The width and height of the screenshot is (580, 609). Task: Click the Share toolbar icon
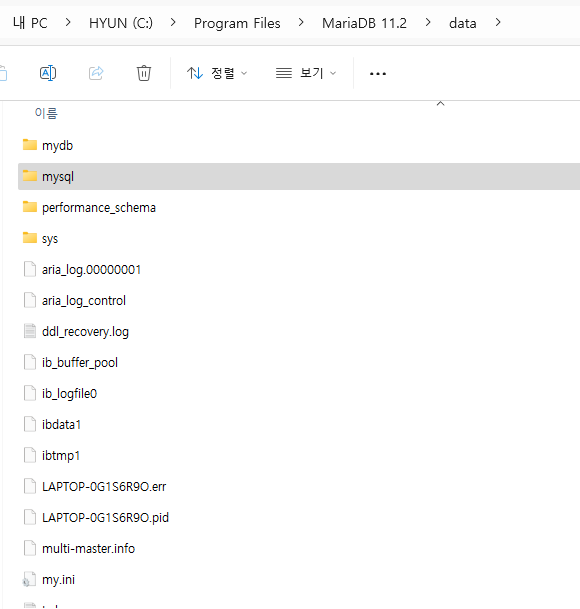[x=96, y=73]
